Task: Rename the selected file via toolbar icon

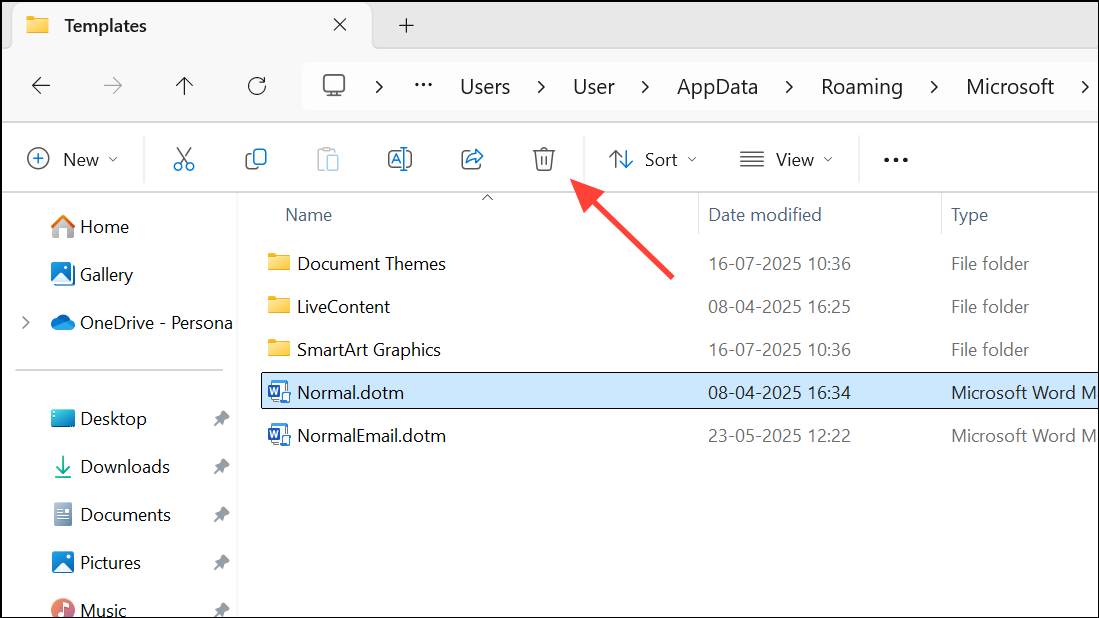Action: pos(399,159)
